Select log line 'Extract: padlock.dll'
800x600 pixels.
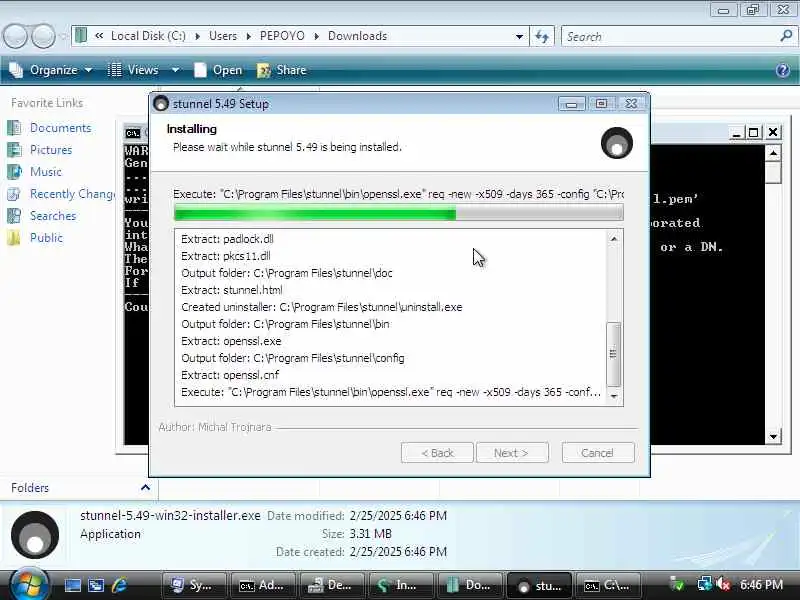point(228,239)
